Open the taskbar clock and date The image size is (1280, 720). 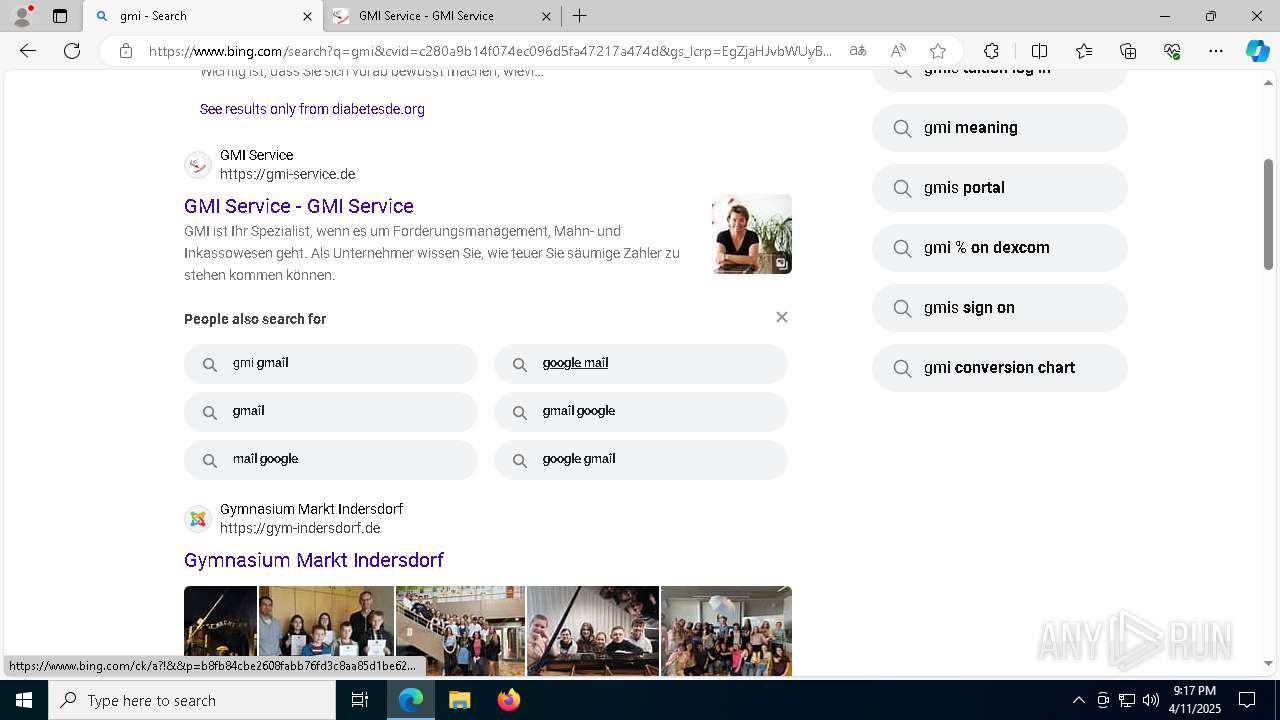pyautogui.click(x=1194, y=700)
